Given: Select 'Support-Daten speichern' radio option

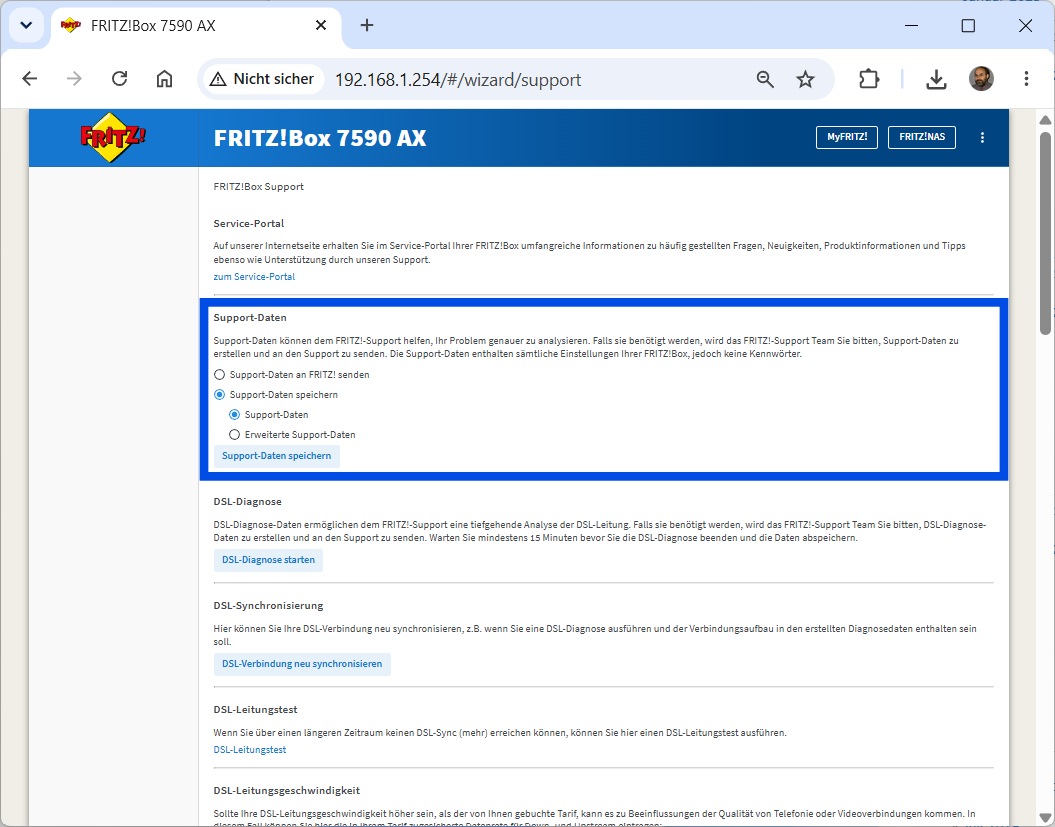Looking at the screenshot, I should [x=219, y=395].
